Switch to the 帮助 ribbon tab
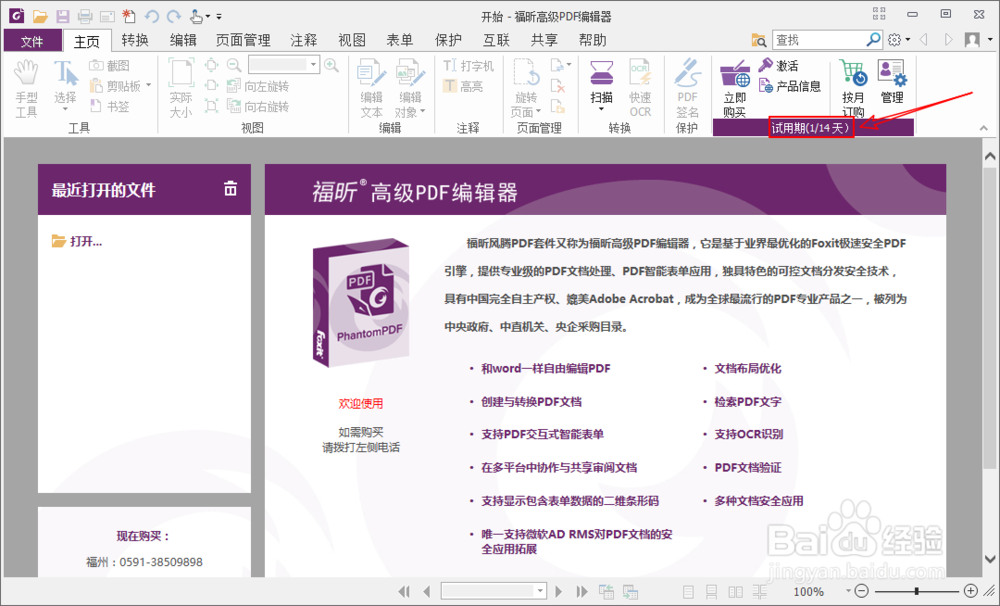Screen dimensions: 1000x606 (x=592, y=40)
